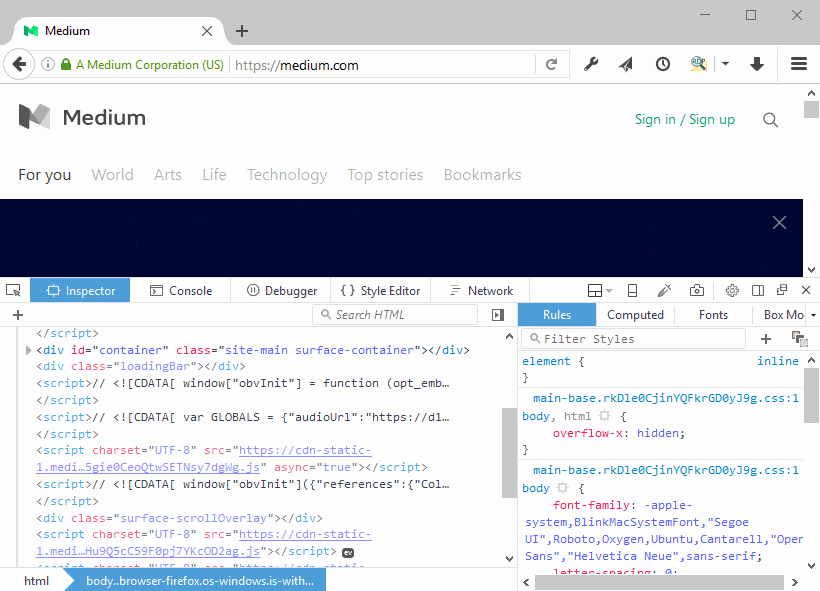Open dropdown arrow beside the magnifier toolbar icon
This screenshot has width=820, height=591.
(x=725, y=65)
